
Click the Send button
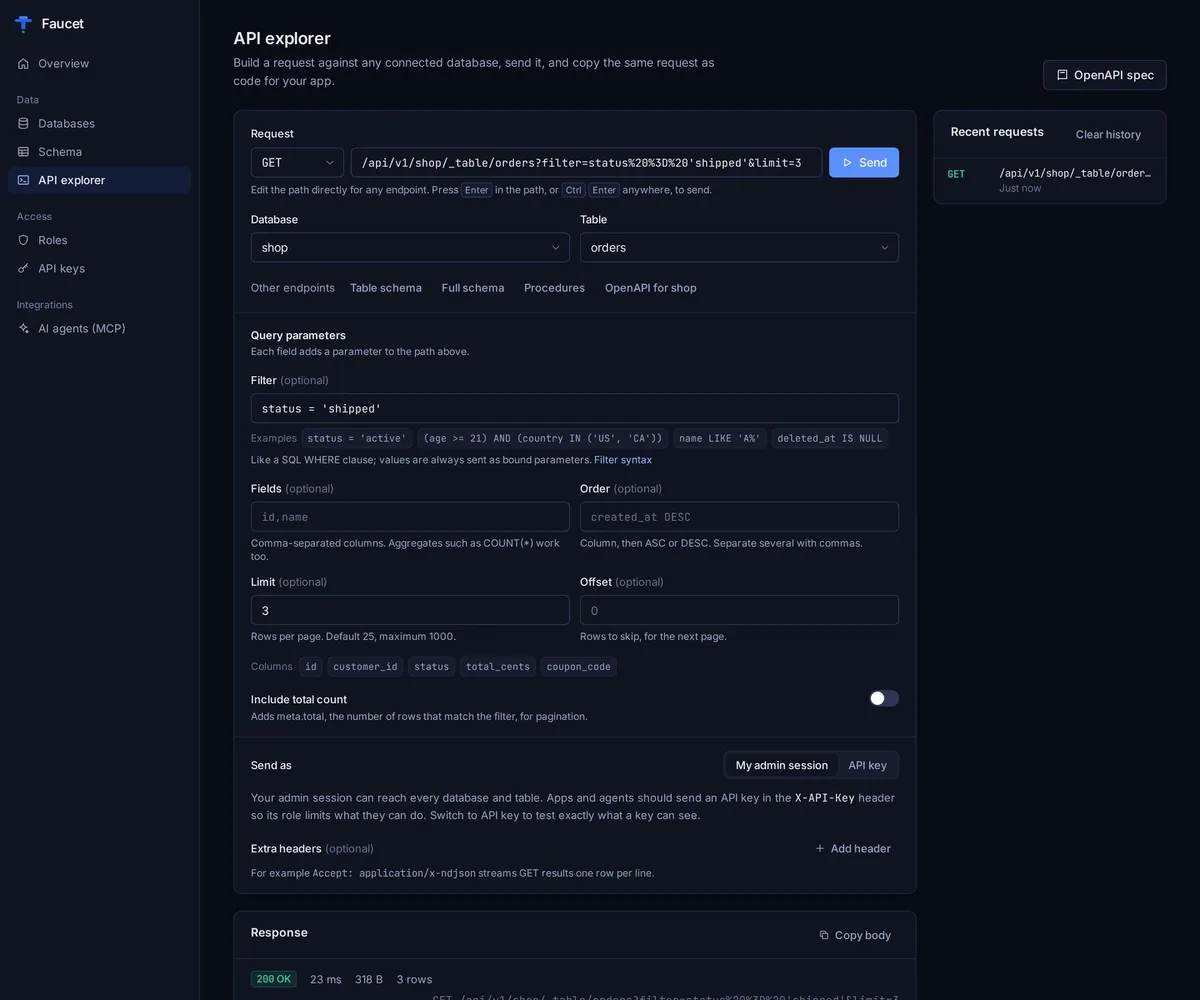point(864,163)
